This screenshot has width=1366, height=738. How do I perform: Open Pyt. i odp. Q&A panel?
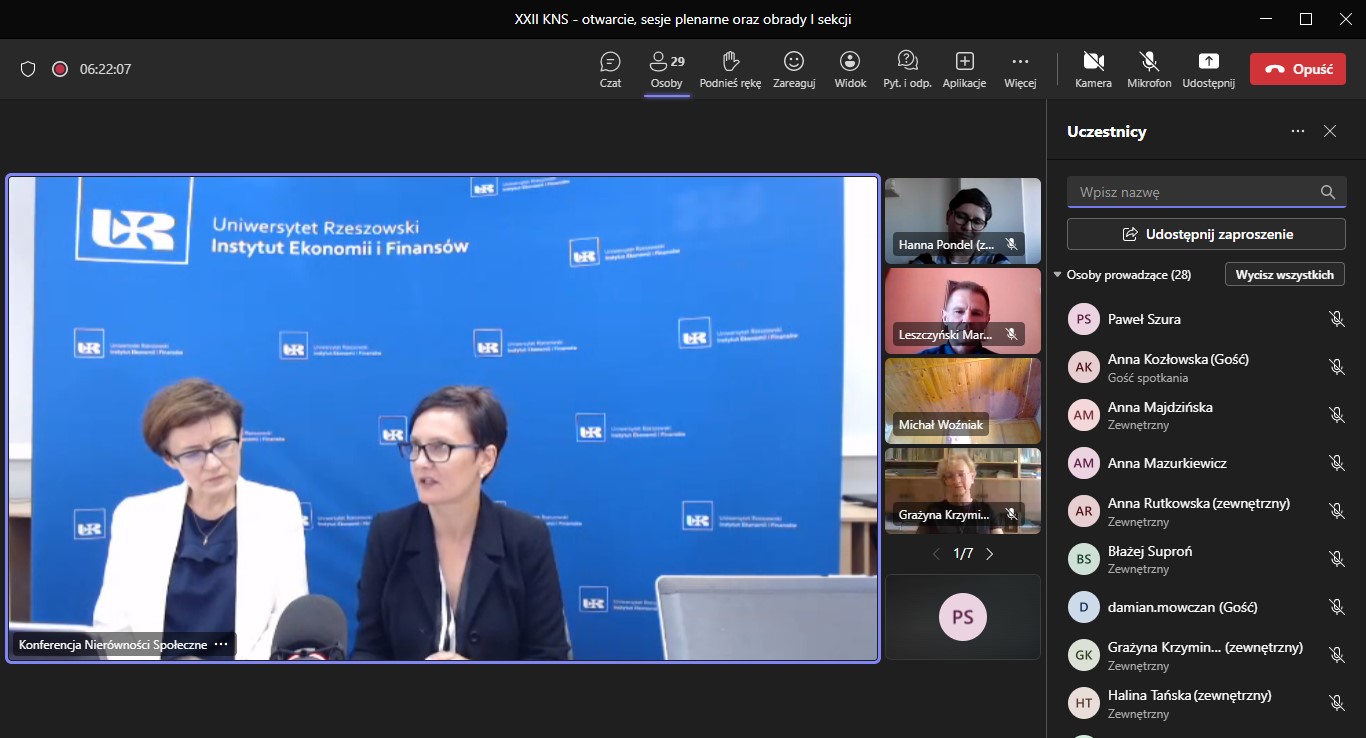(907, 69)
